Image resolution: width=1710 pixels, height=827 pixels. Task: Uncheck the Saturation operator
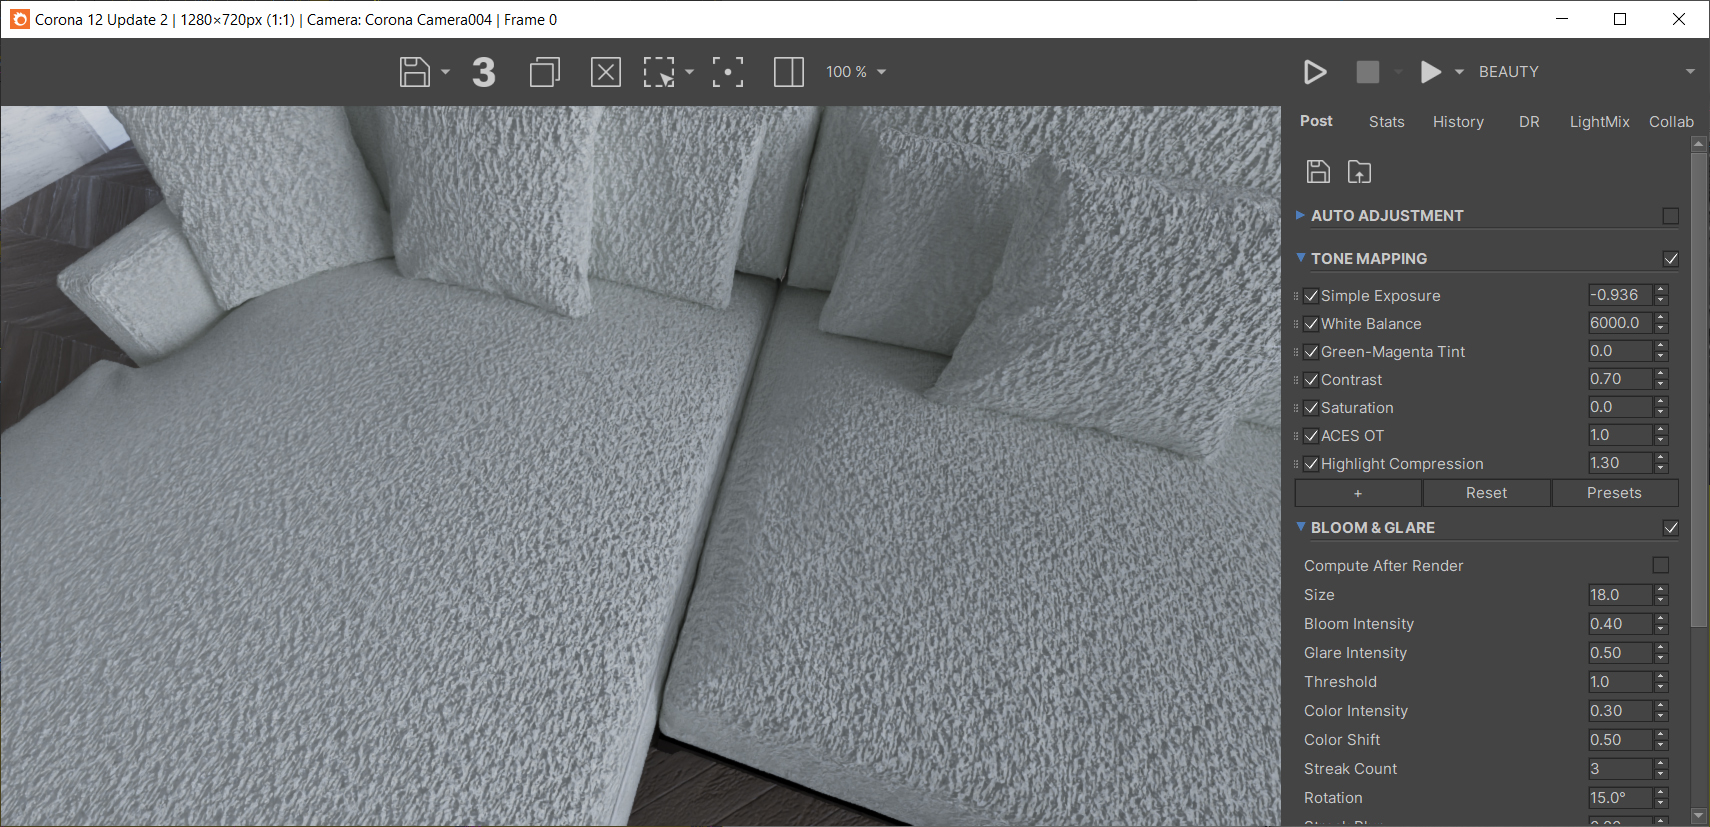(1311, 408)
